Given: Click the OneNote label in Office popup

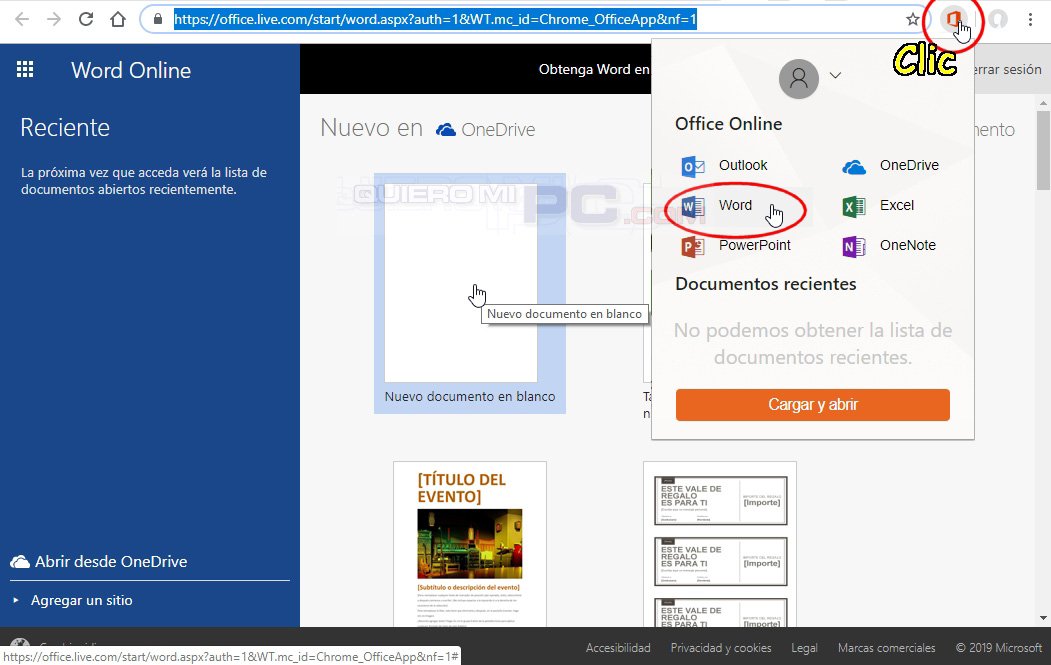Looking at the screenshot, I should click(x=908, y=245).
